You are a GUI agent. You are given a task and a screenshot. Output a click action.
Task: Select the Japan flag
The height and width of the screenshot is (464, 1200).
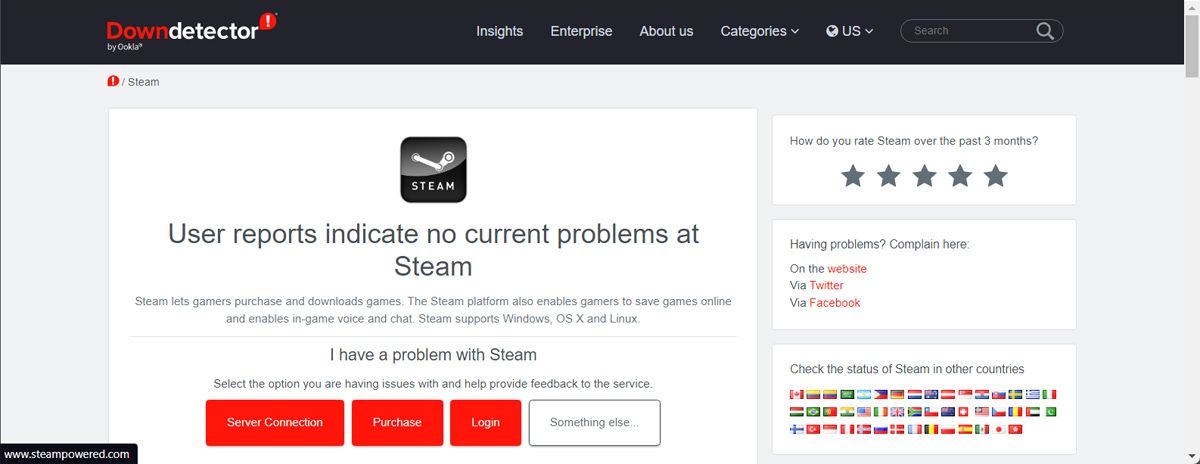999,429
